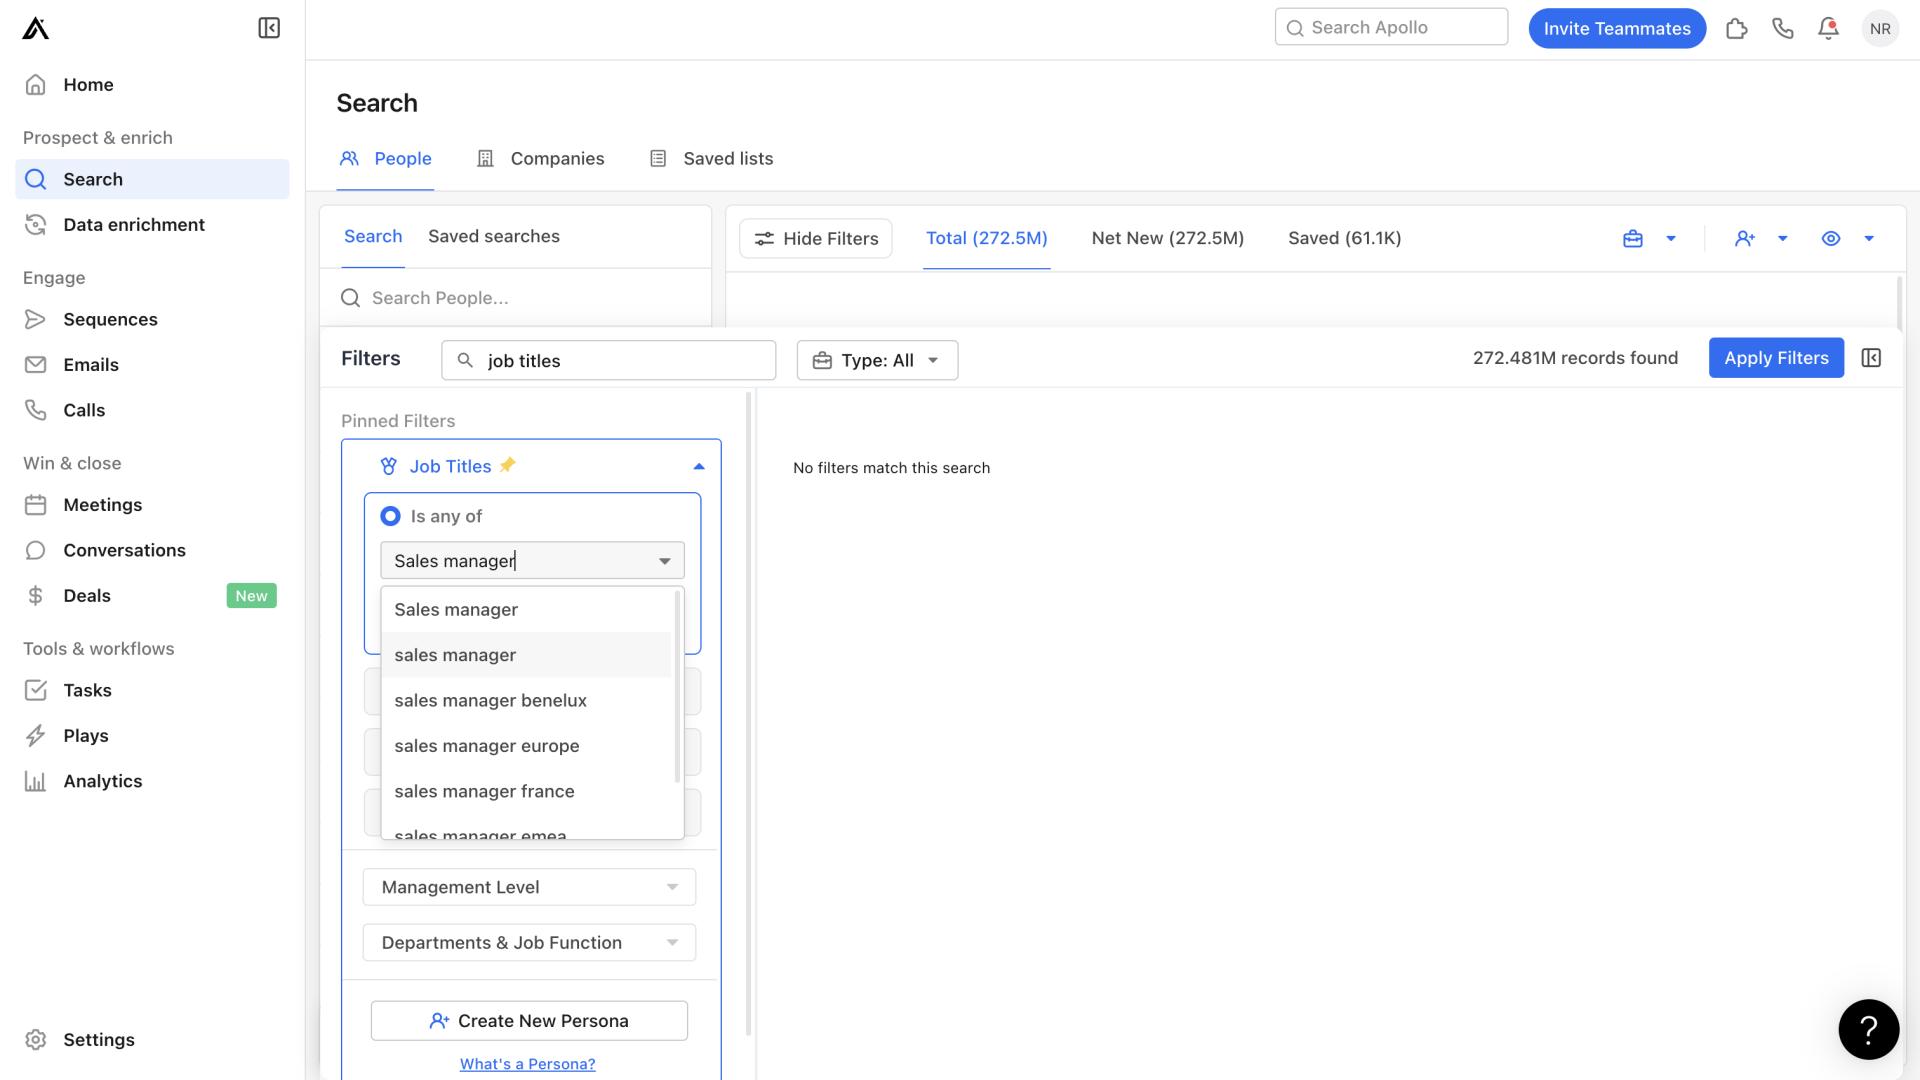Open the Saved searches tab
This screenshot has height=1080, width=1920.
(494, 237)
